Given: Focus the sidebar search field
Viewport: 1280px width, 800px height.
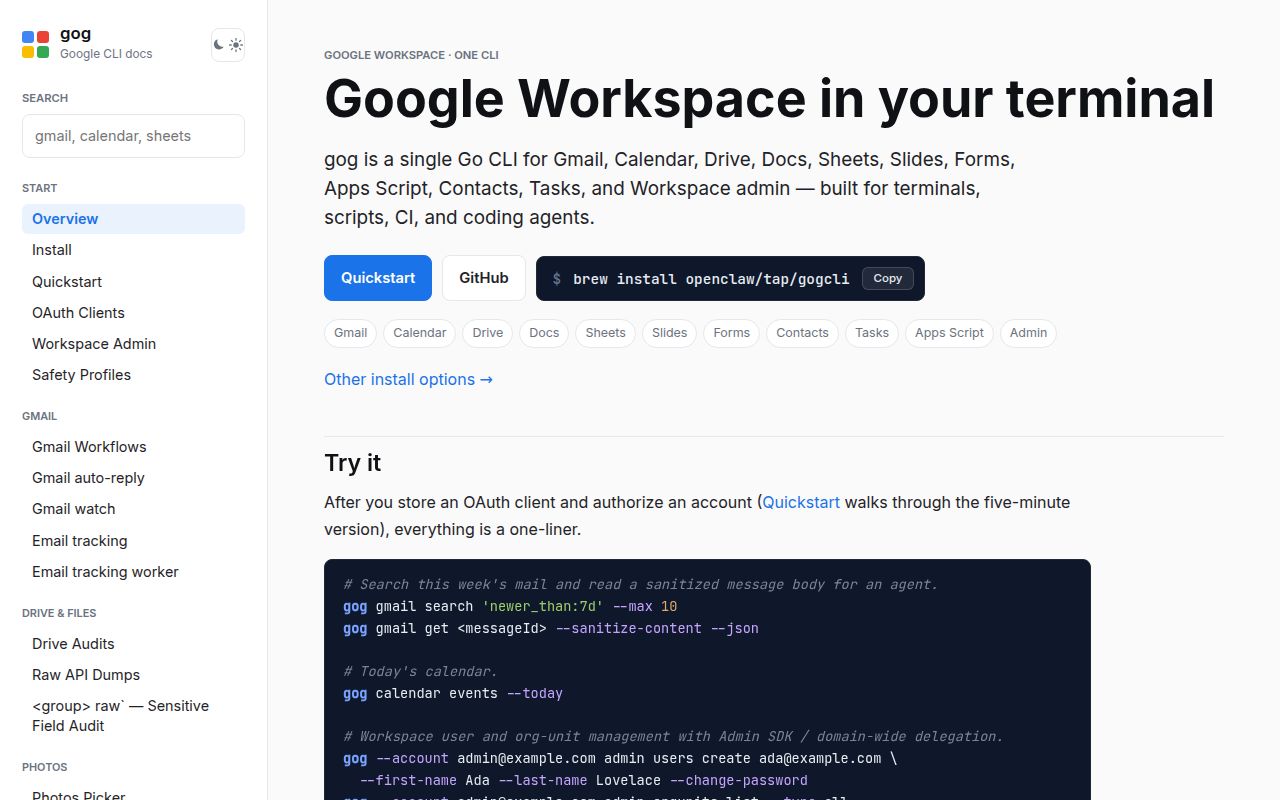Looking at the screenshot, I should (x=133, y=136).
